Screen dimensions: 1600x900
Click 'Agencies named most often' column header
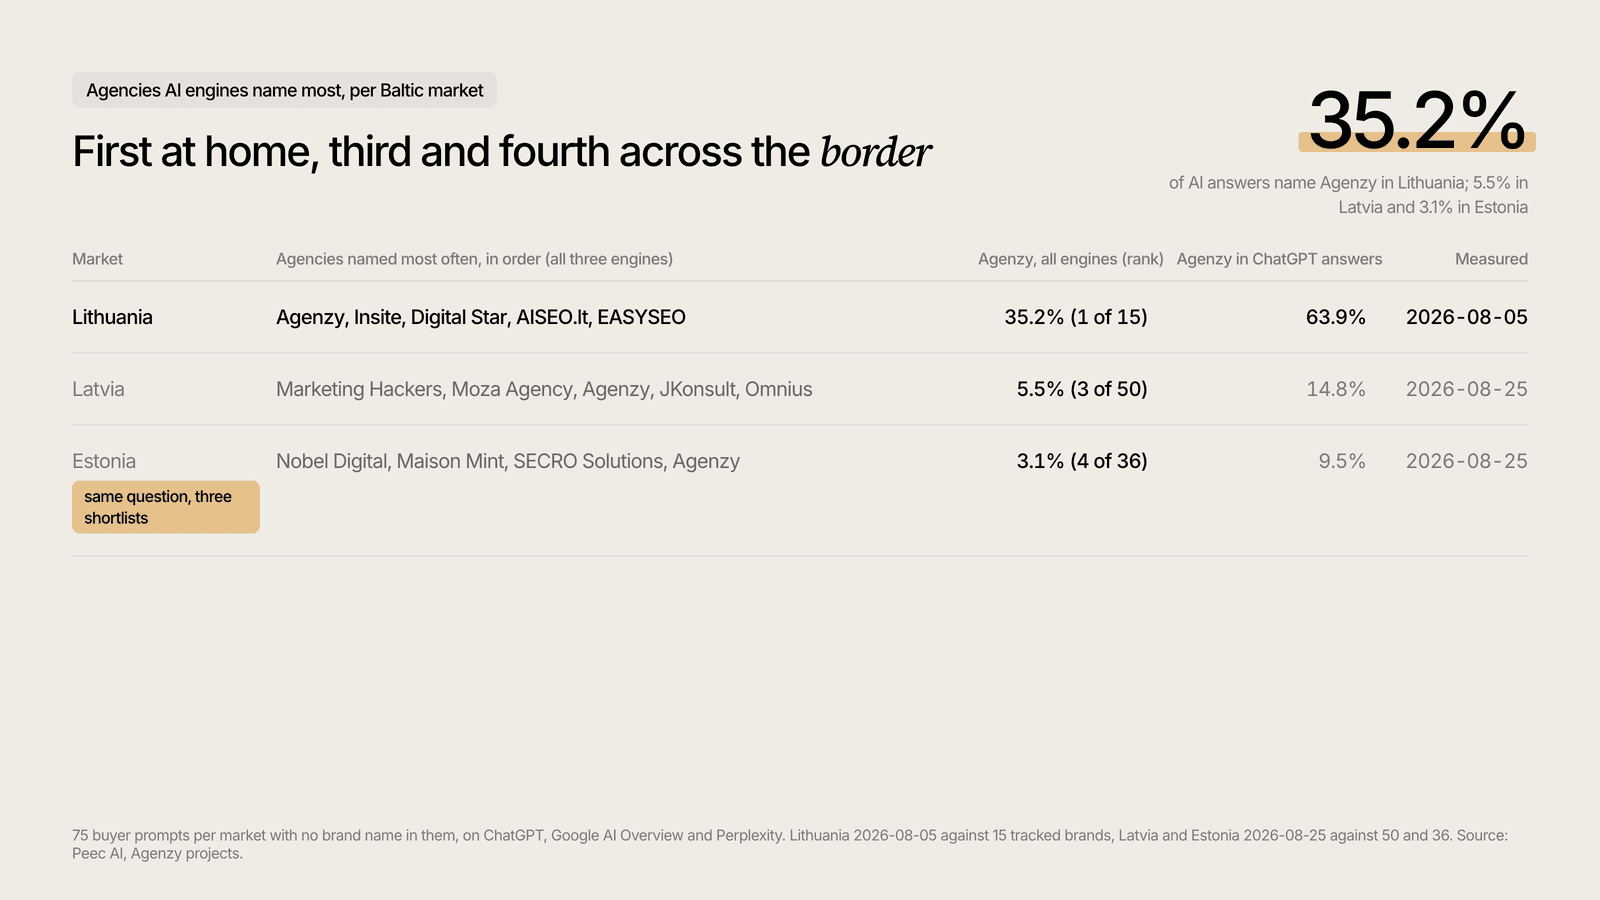[474, 259]
